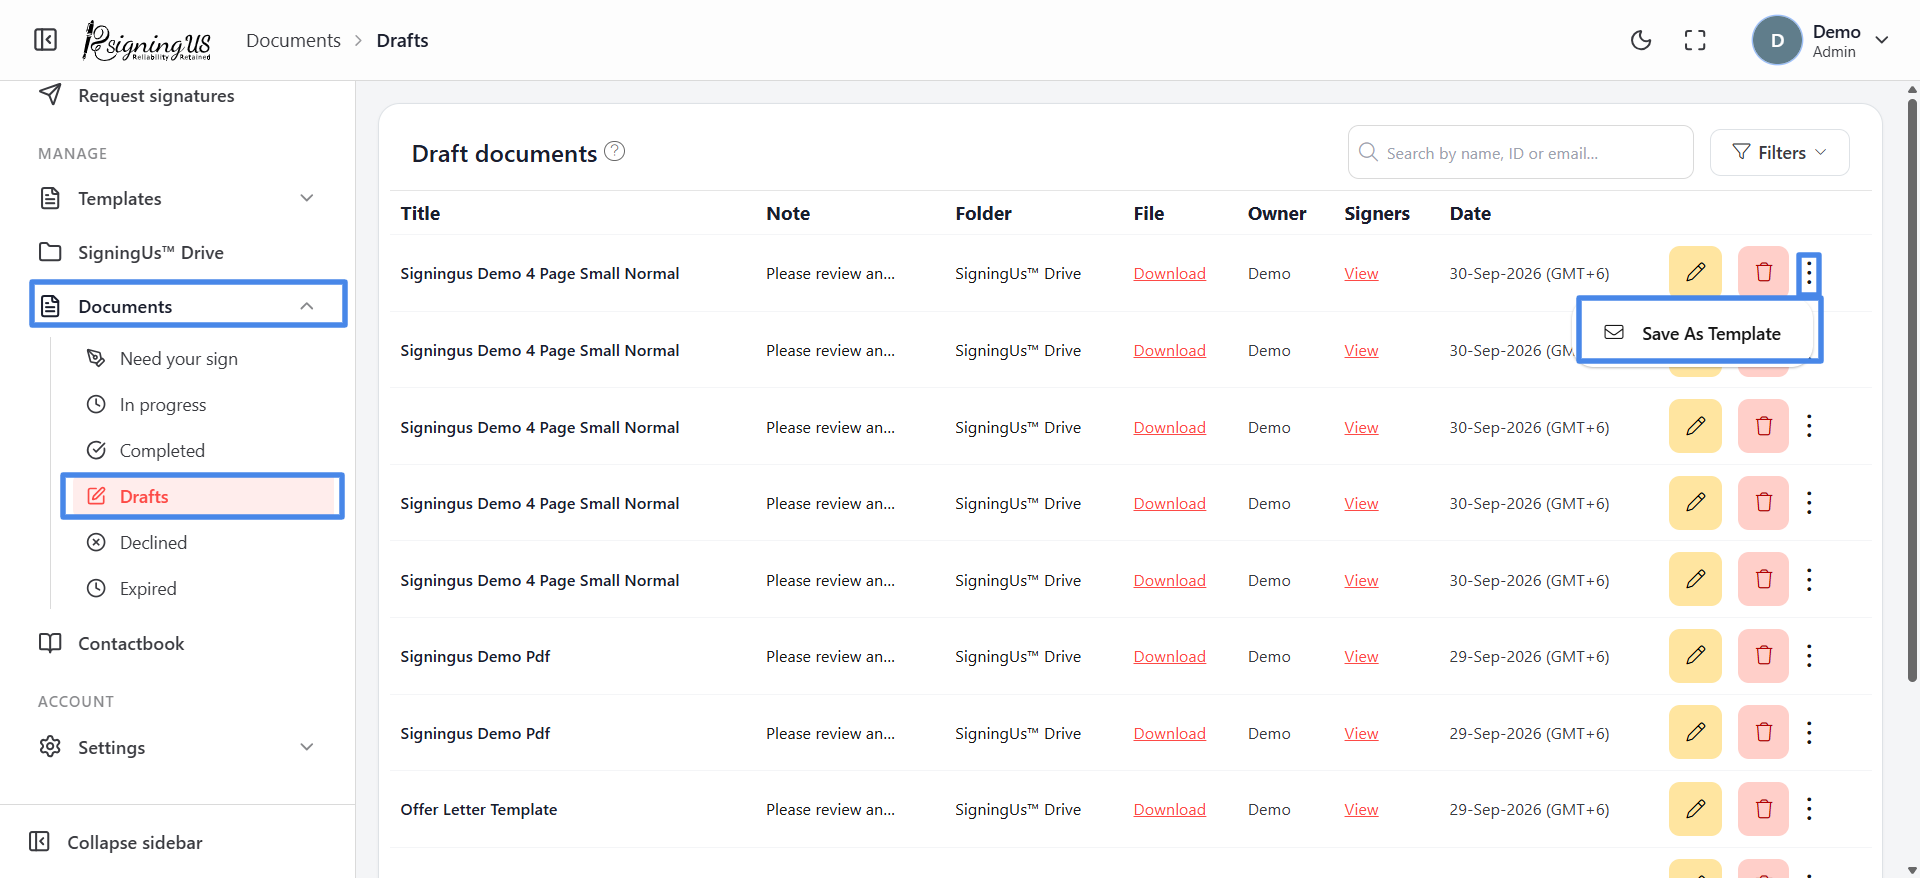The width and height of the screenshot is (1920, 878).
Task: Open the Contactbook book icon
Action: tap(50, 643)
